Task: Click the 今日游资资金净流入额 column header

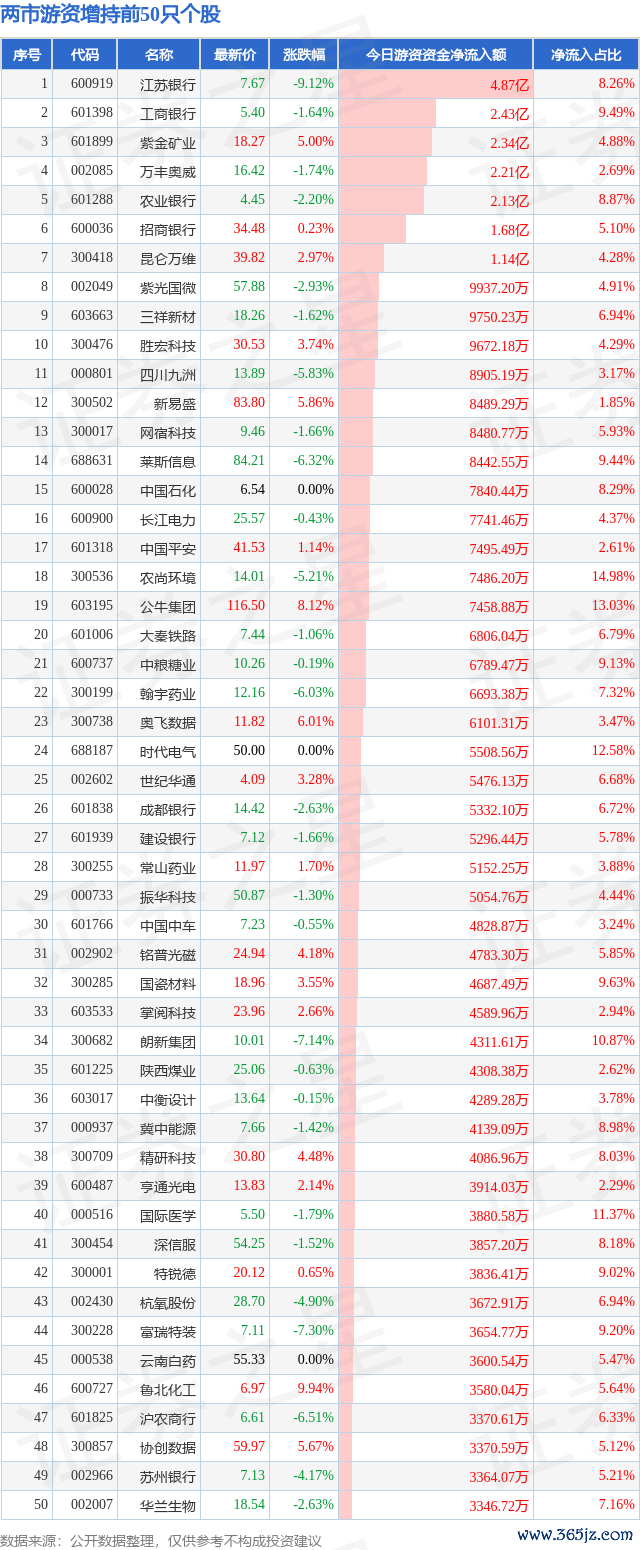Action: (435, 55)
